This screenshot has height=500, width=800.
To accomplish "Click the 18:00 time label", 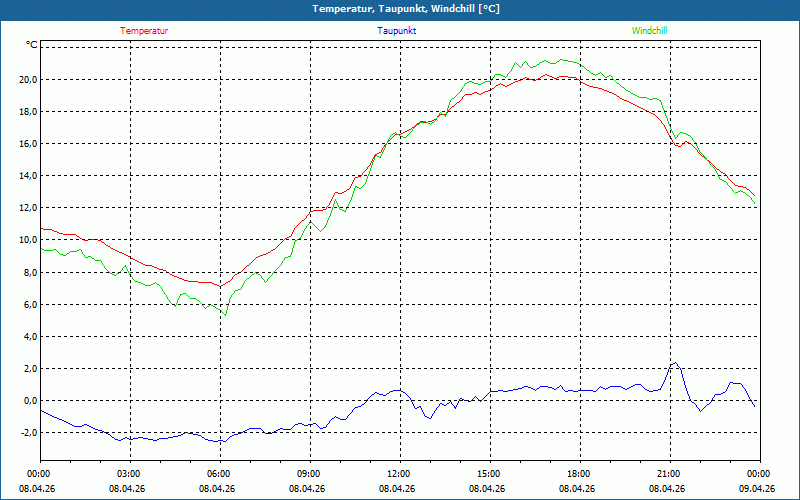I will click(578, 474).
